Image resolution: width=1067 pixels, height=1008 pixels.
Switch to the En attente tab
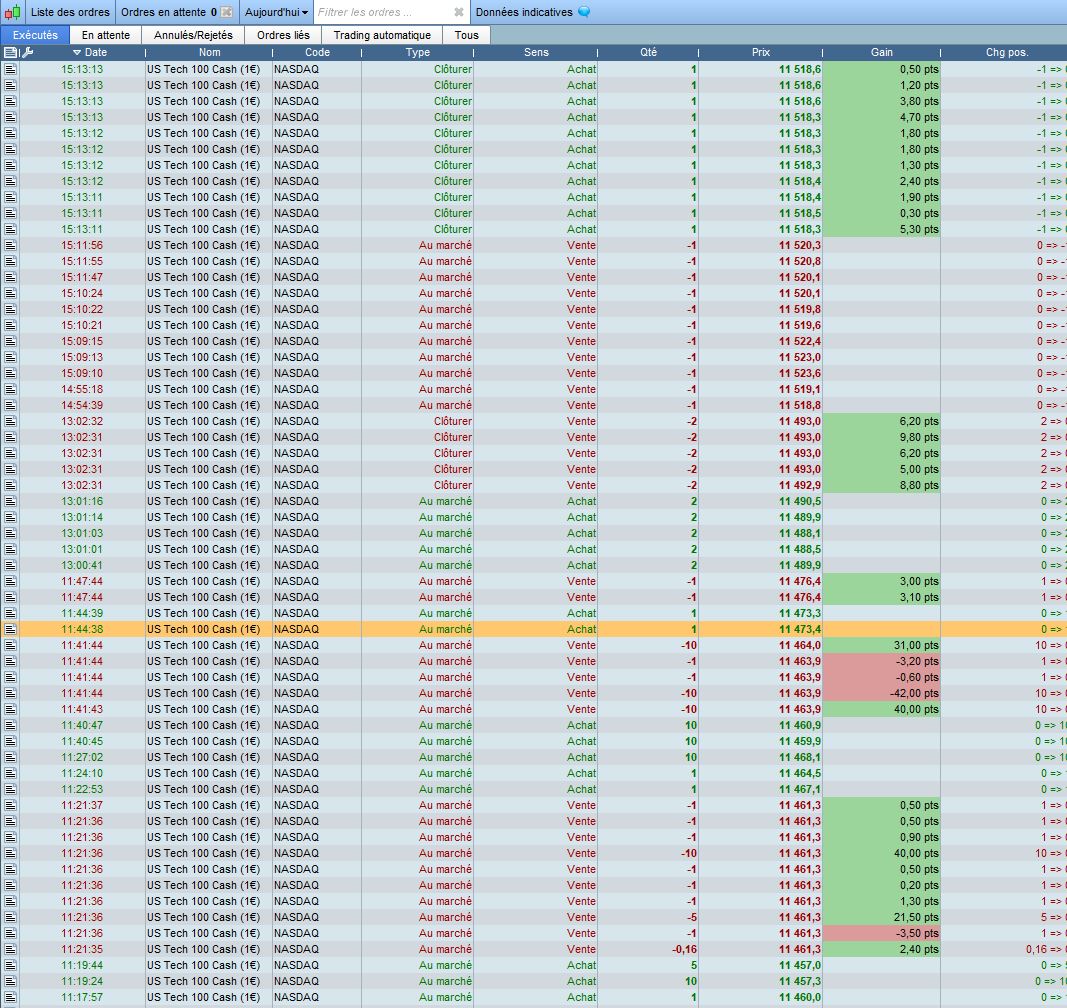coord(105,35)
